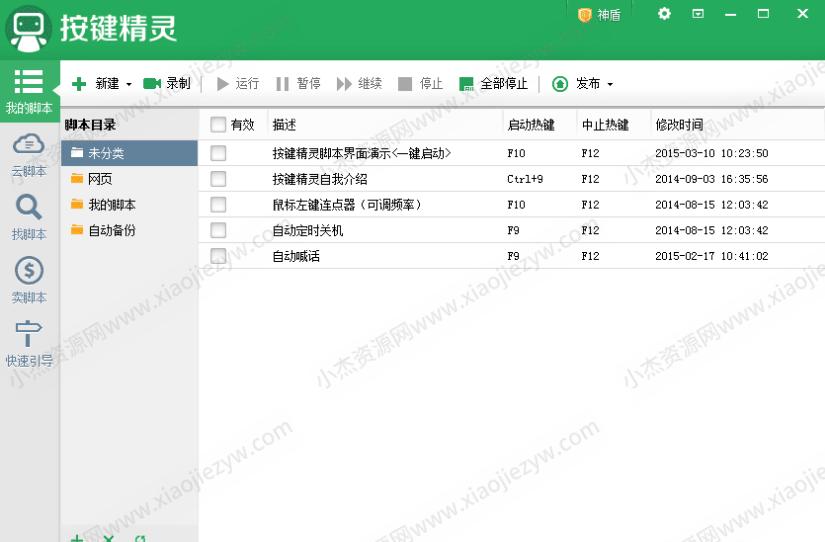Viewport: 825px width, 542px height.
Task: Resume the script with 继续
Action: coord(359,84)
